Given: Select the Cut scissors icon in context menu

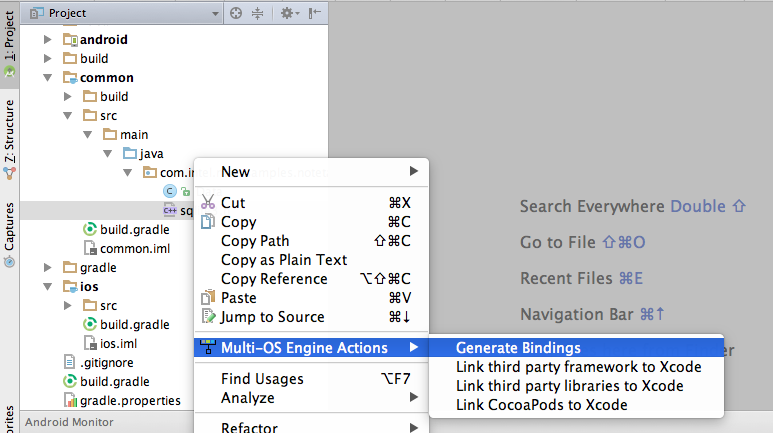Looking at the screenshot, I should coord(208,202).
